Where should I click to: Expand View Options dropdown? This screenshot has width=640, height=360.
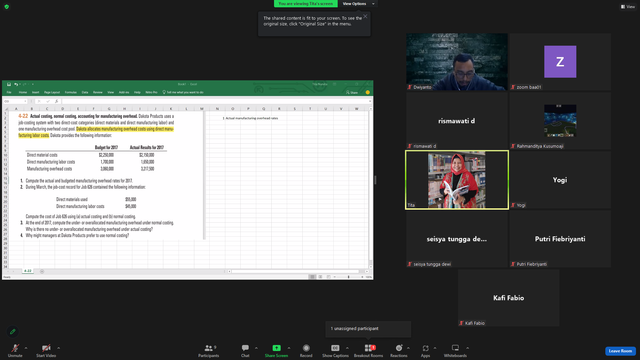click(358, 4)
